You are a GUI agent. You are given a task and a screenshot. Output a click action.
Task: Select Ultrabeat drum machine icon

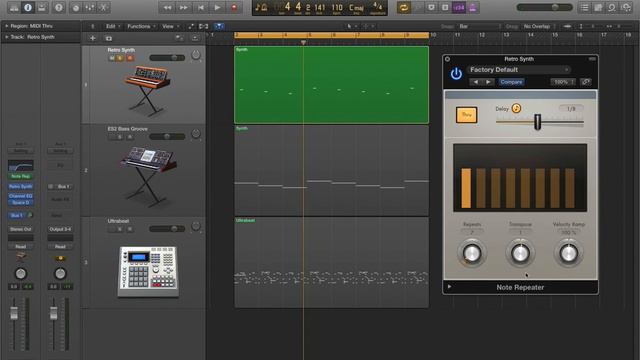pyautogui.click(x=148, y=271)
